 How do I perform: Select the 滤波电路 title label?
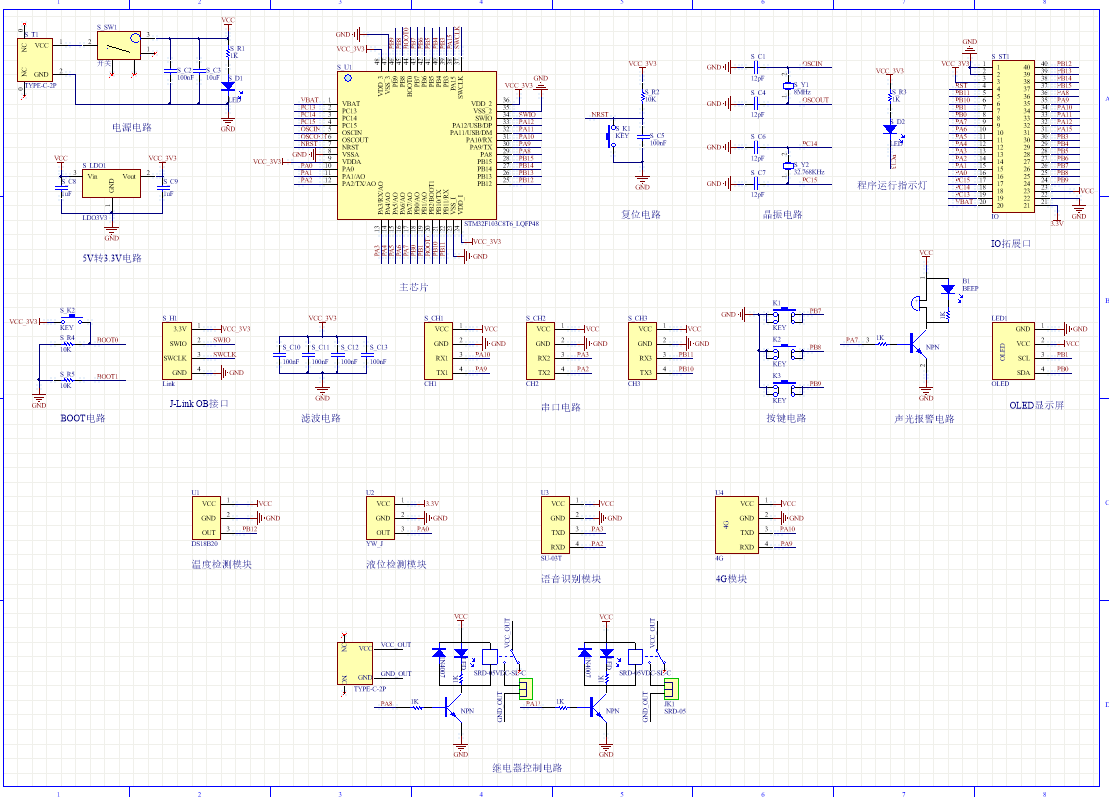click(321, 418)
